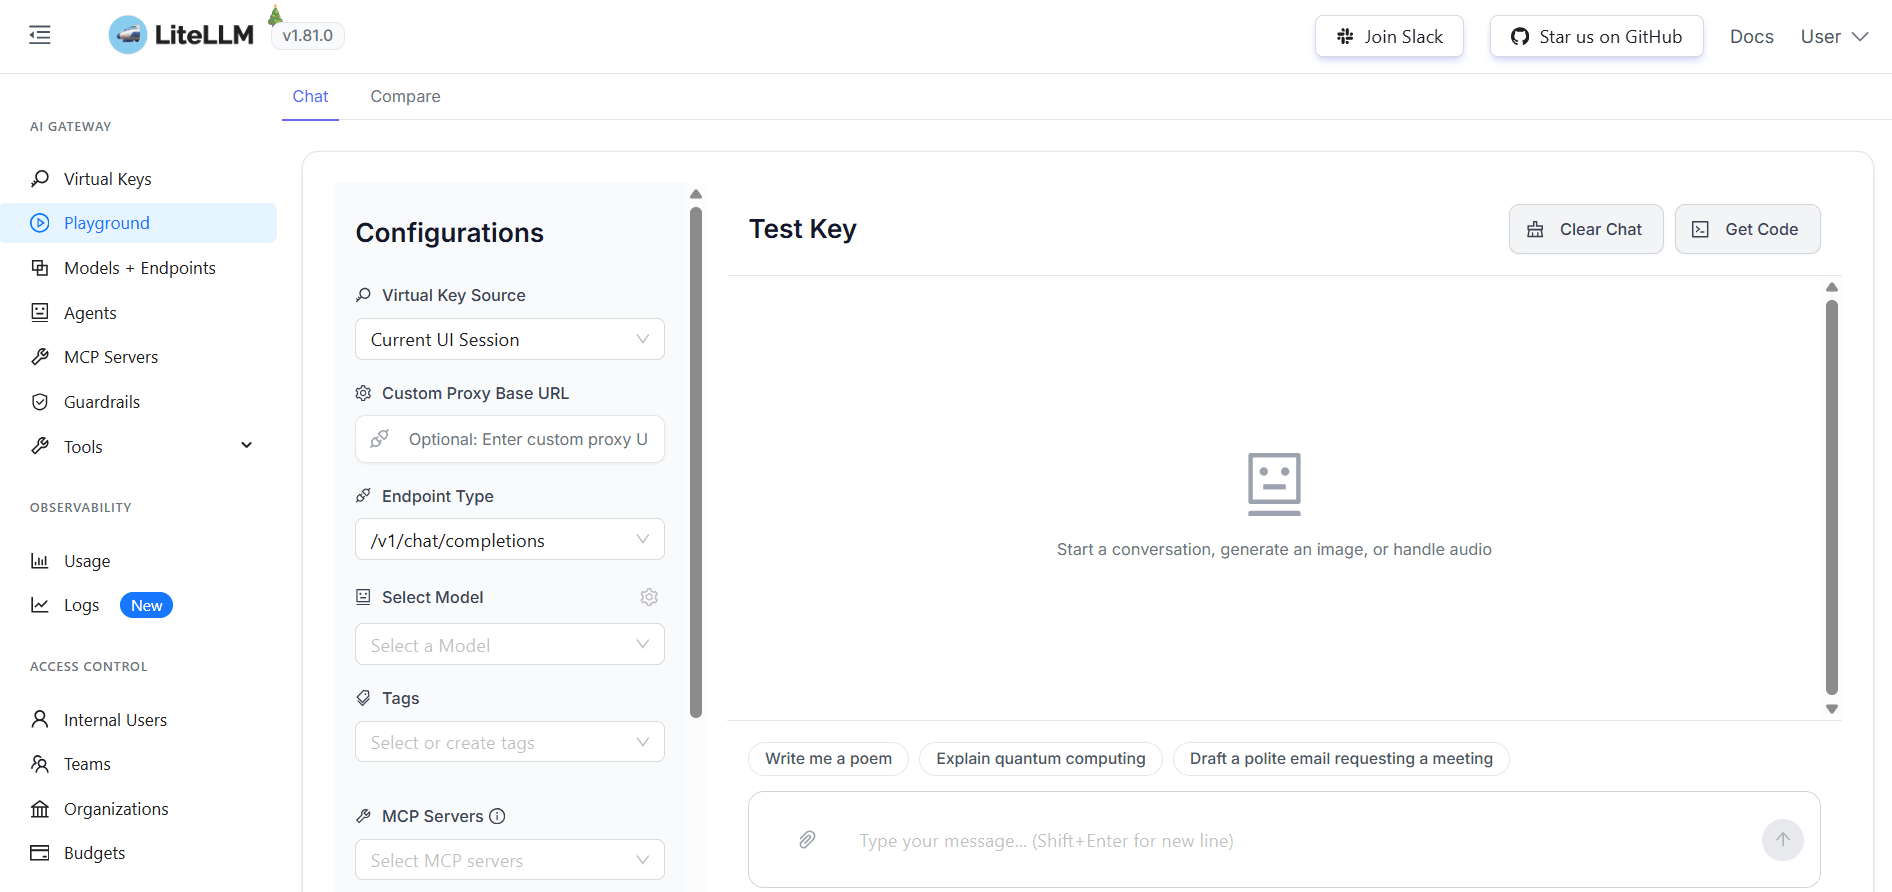Choose the Explain quantum computing suggestion
This screenshot has width=1892, height=892.
[x=1040, y=758]
